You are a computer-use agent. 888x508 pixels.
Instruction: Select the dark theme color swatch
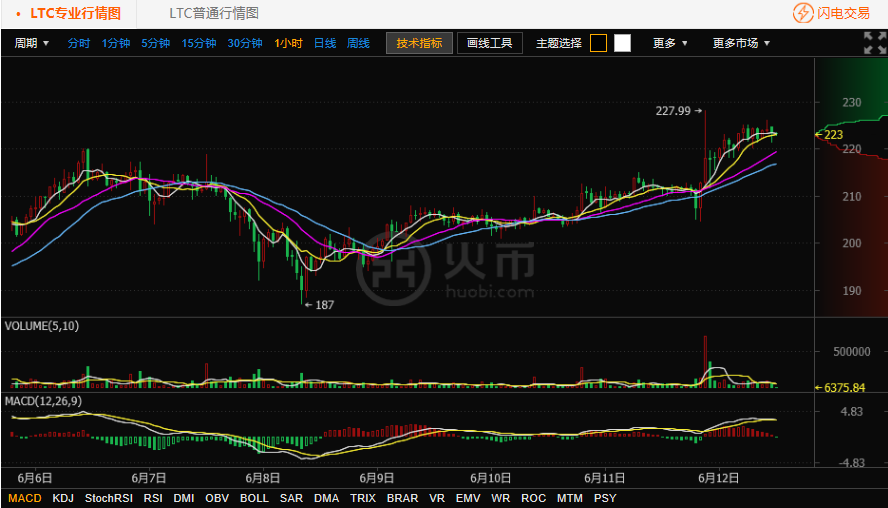[x=598, y=43]
